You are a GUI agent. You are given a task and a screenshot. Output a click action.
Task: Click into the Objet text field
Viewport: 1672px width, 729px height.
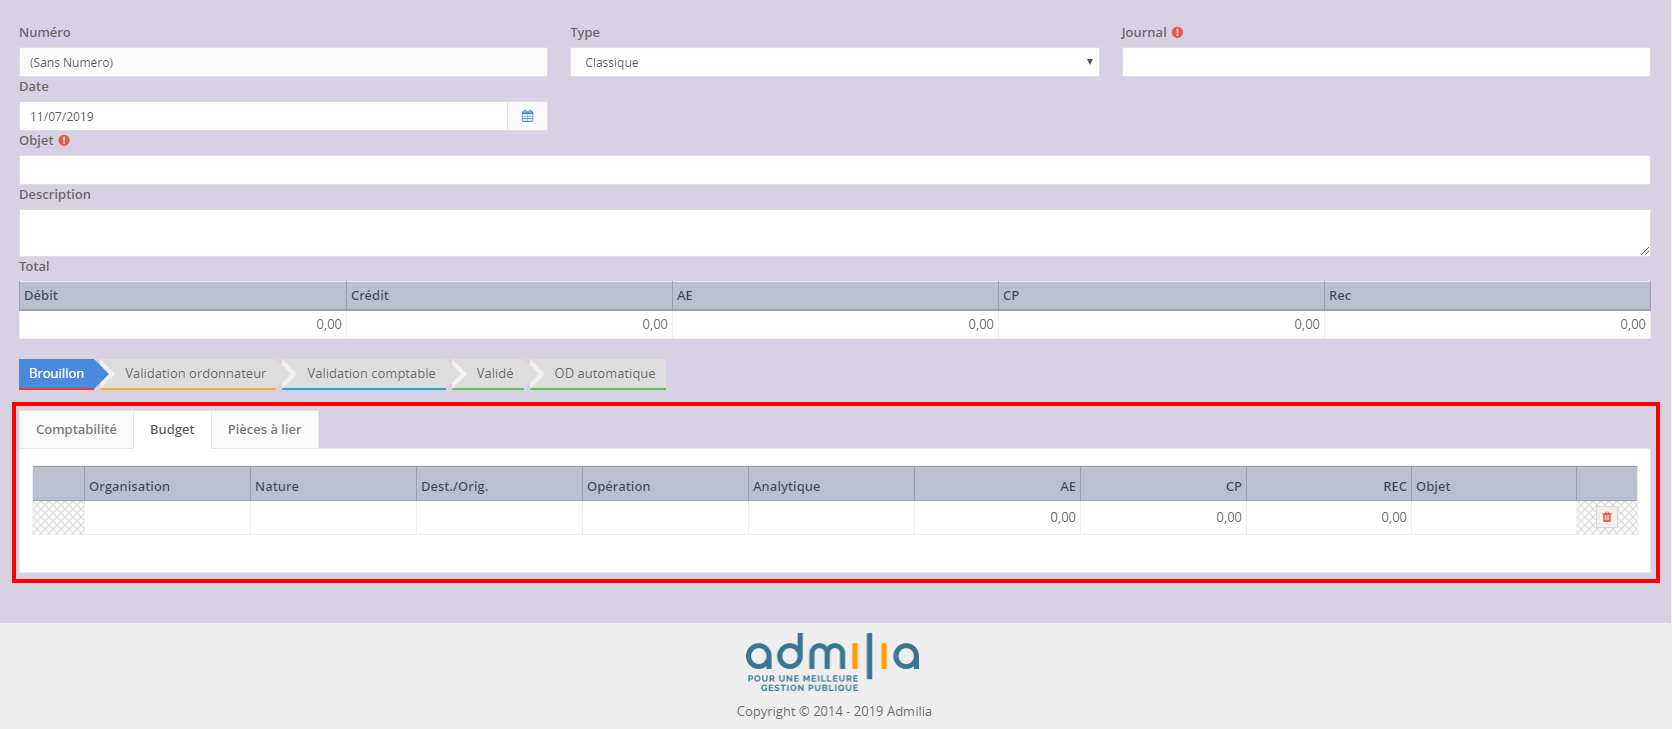(834, 170)
